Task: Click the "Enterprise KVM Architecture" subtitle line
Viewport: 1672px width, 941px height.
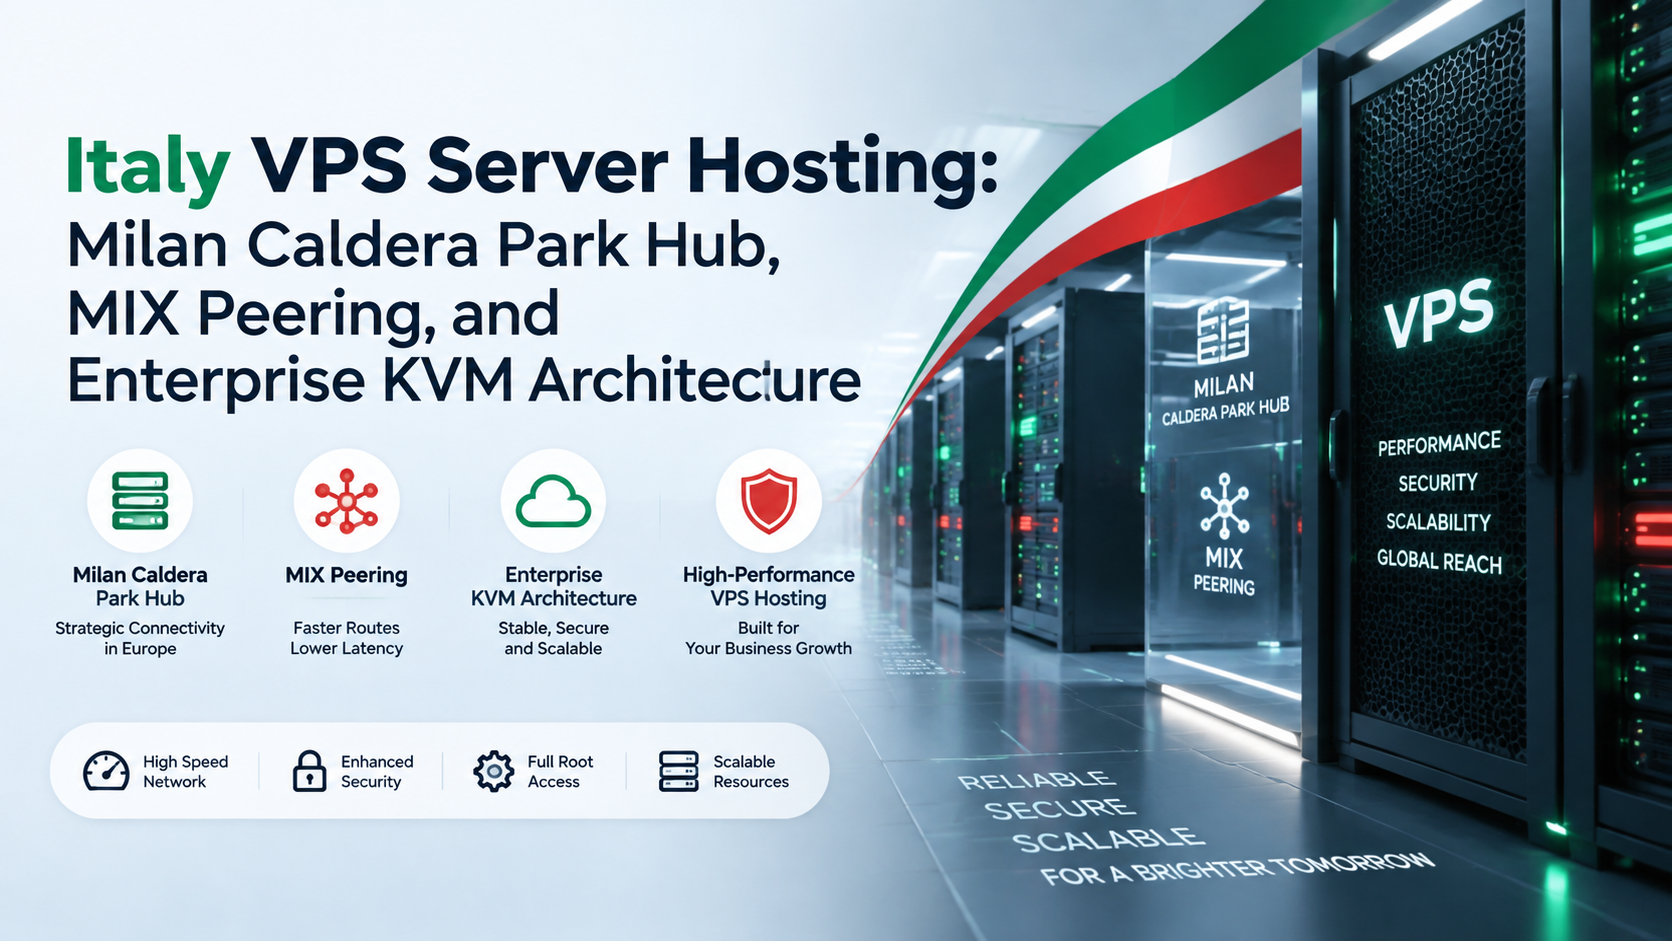Action: coord(464,381)
